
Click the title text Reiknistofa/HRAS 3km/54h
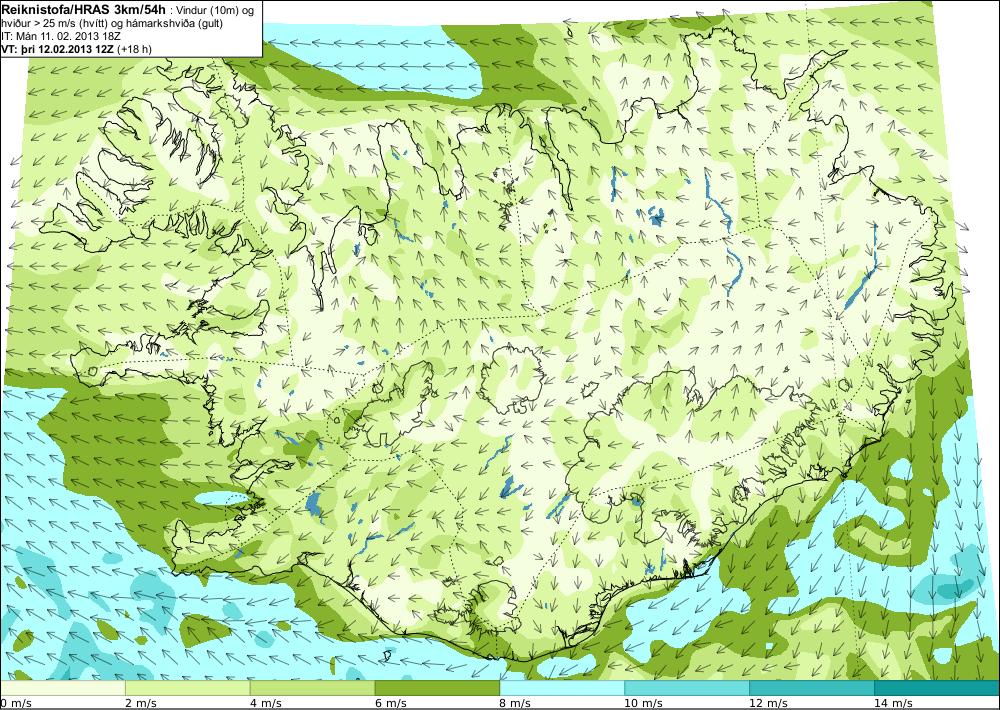84,8
